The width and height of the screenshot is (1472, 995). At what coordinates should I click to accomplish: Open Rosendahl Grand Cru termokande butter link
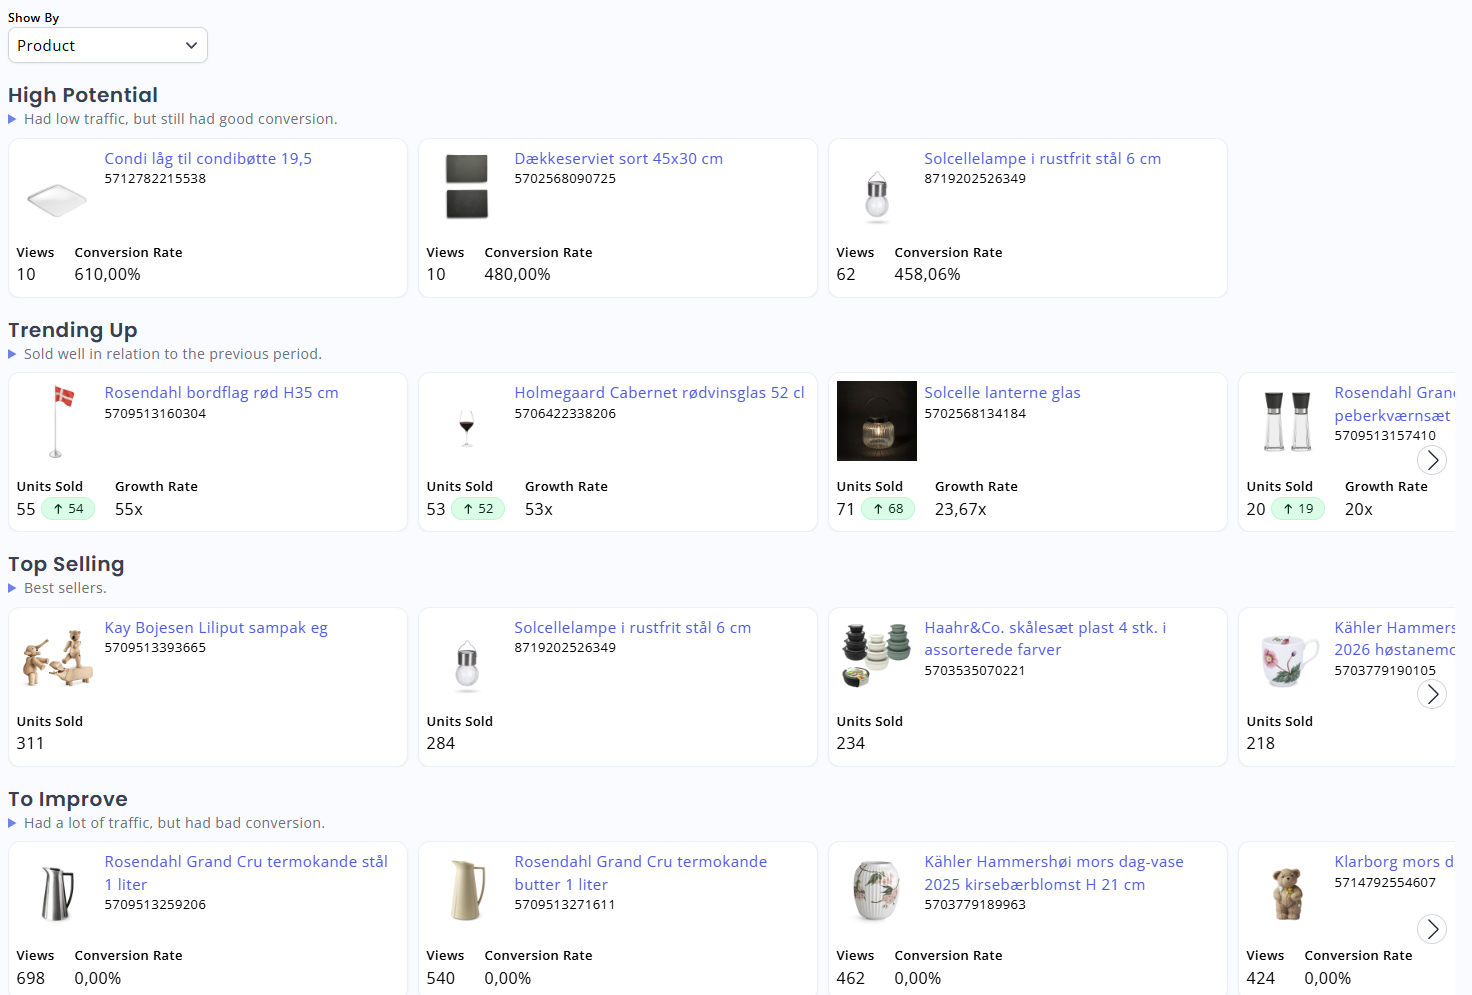[x=640, y=873]
